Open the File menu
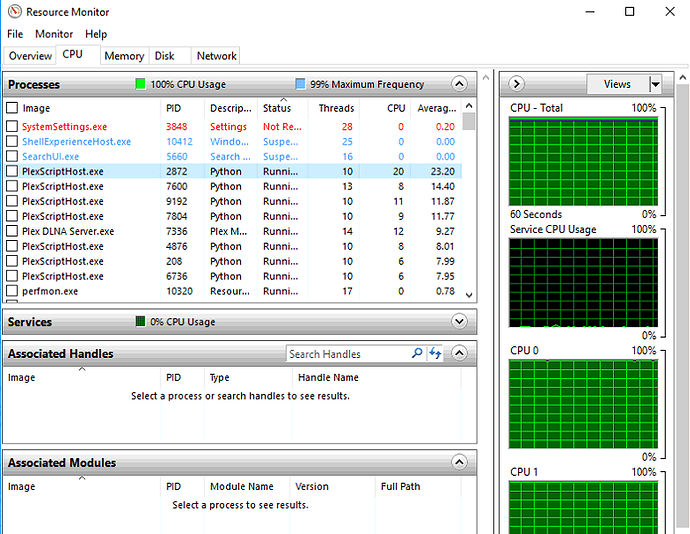 pyautogui.click(x=15, y=34)
